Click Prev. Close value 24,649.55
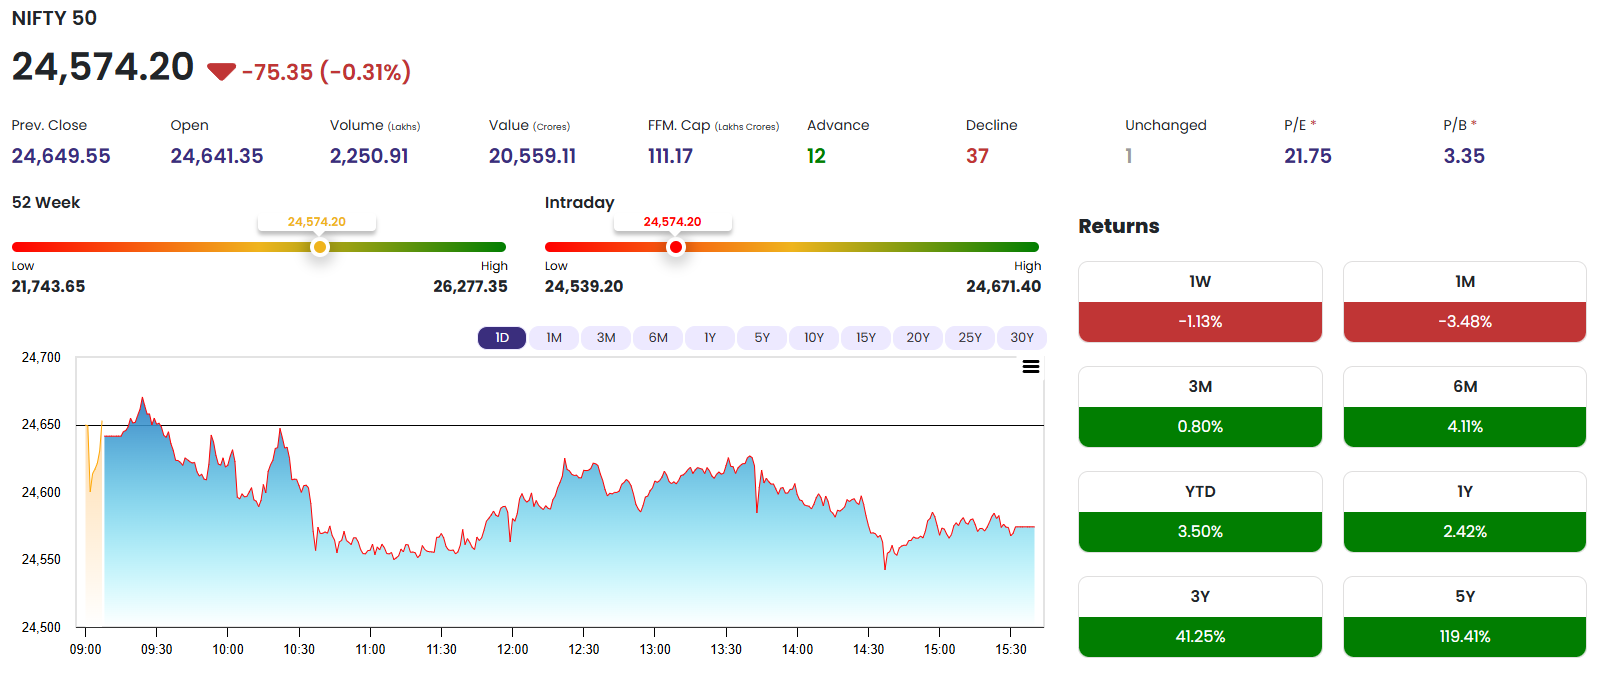The width and height of the screenshot is (1605, 674). coord(61,156)
